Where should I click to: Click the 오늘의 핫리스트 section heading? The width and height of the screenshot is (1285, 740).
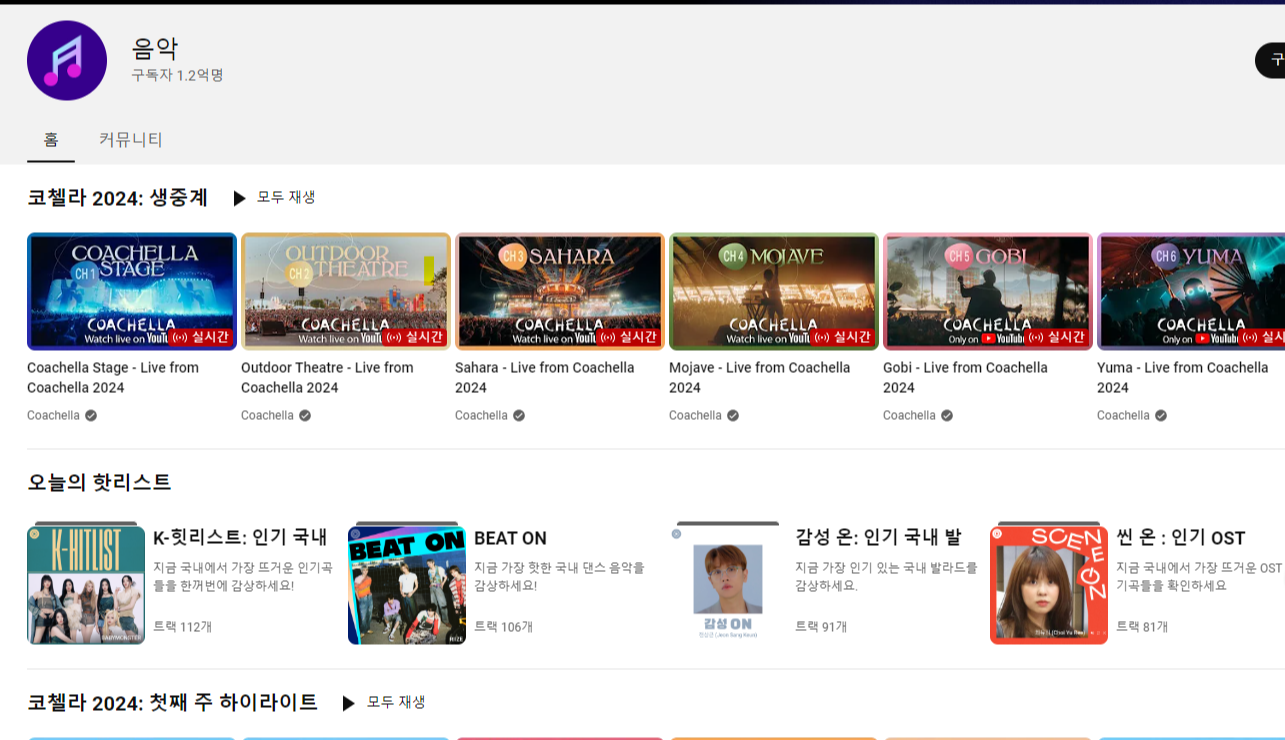point(99,483)
